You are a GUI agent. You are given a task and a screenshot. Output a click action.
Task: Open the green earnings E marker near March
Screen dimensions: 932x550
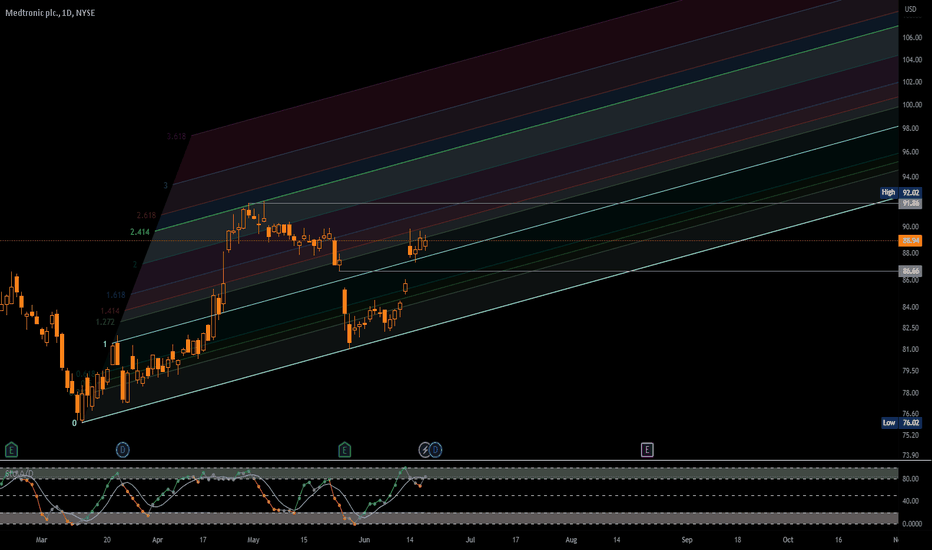coord(11,450)
